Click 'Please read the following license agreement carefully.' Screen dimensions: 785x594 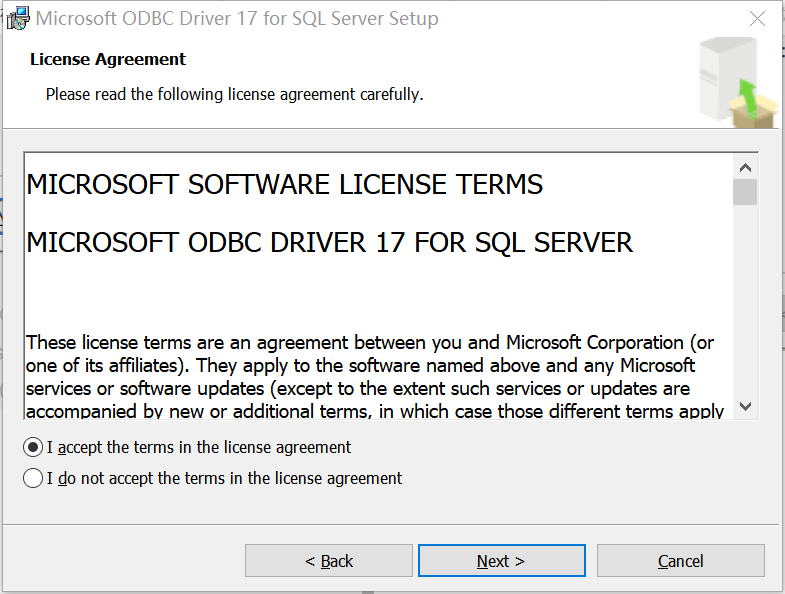[234, 94]
